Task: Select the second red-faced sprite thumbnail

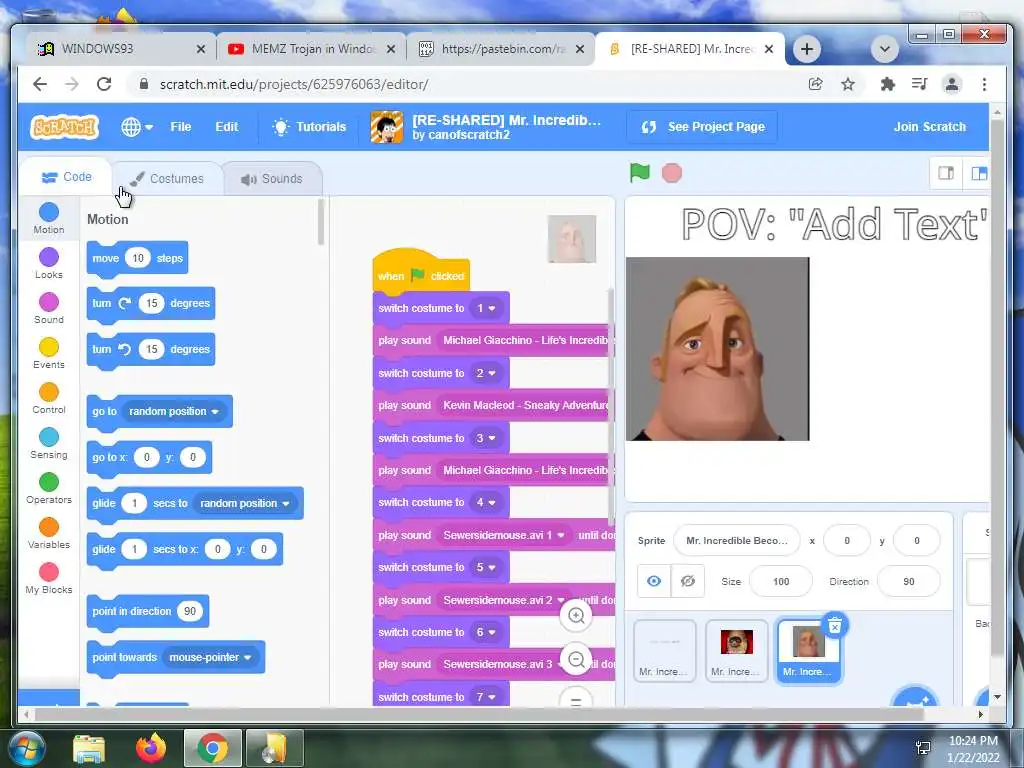Action: (x=736, y=651)
